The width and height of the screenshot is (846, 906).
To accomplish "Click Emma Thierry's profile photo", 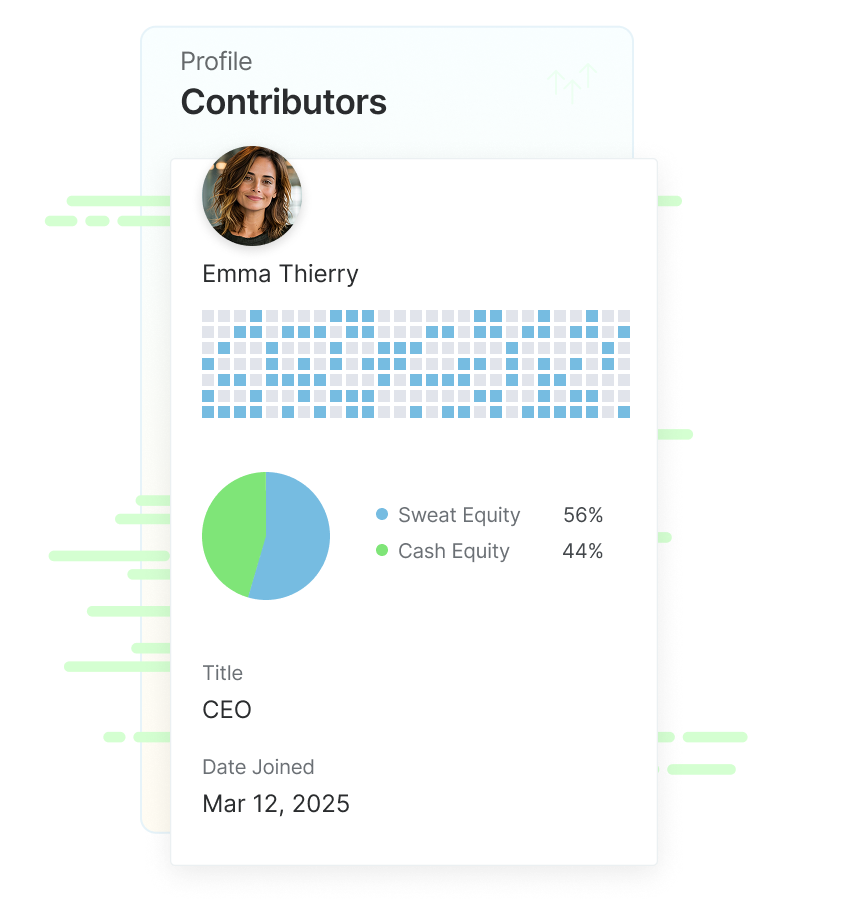I will point(252,196).
